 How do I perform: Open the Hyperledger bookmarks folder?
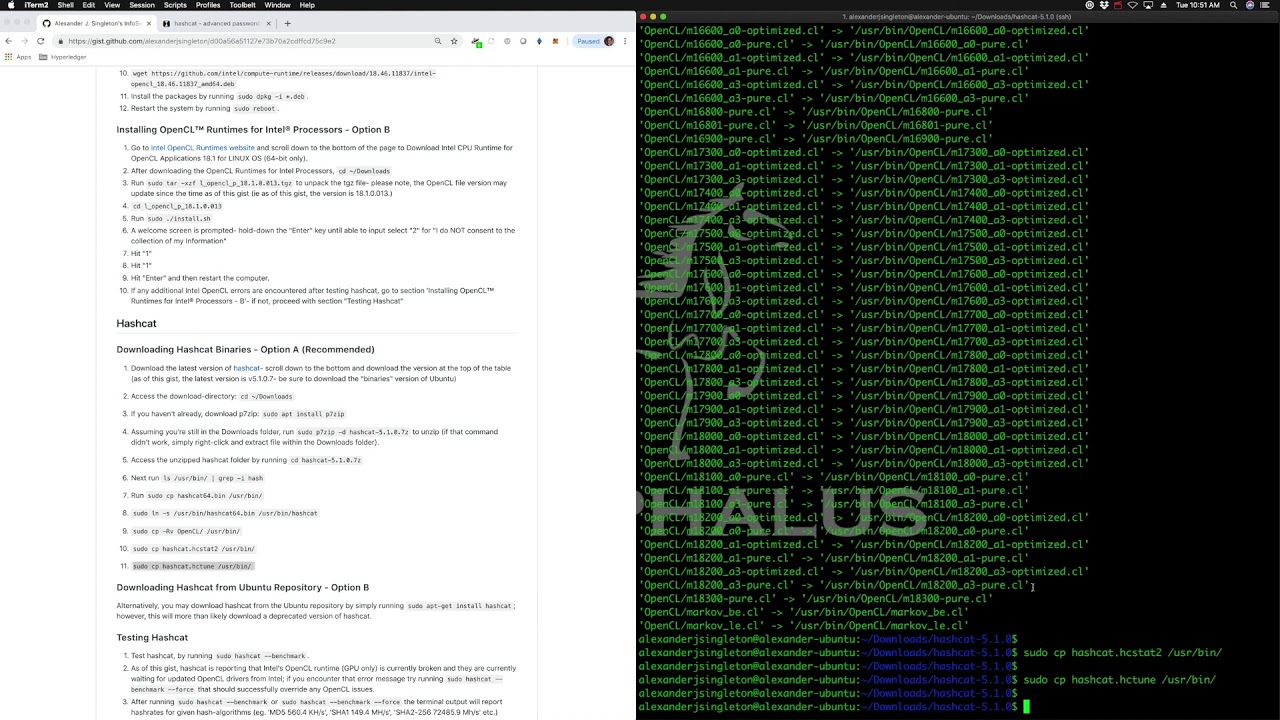(63, 57)
